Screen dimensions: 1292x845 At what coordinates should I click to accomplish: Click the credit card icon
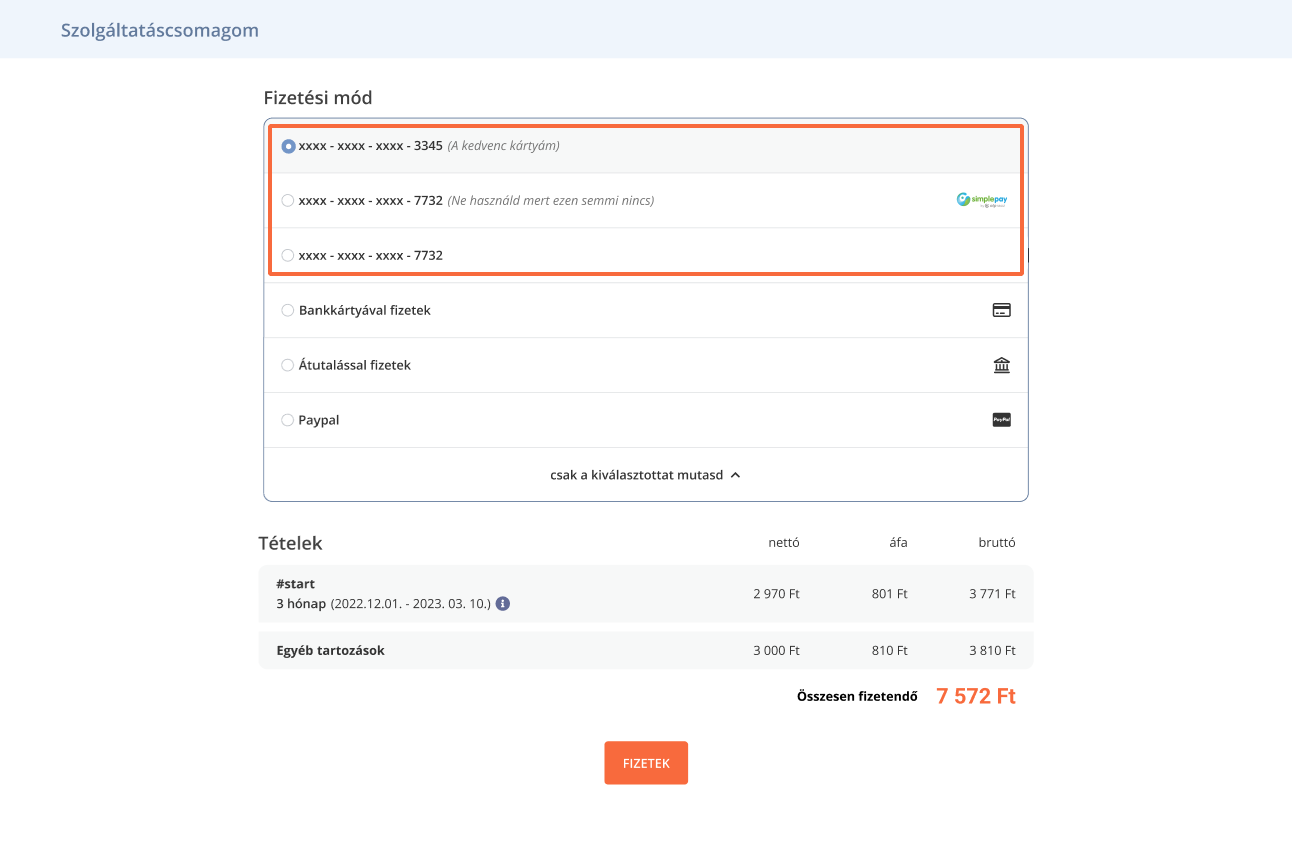(x=1001, y=310)
